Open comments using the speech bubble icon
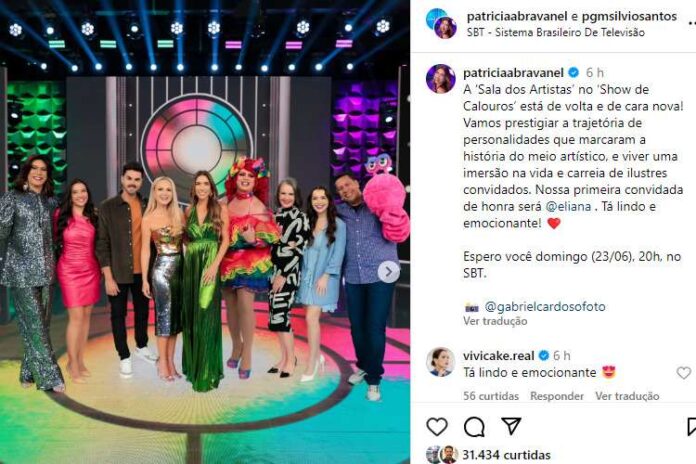This screenshot has height=464, width=696. tap(474, 427)
